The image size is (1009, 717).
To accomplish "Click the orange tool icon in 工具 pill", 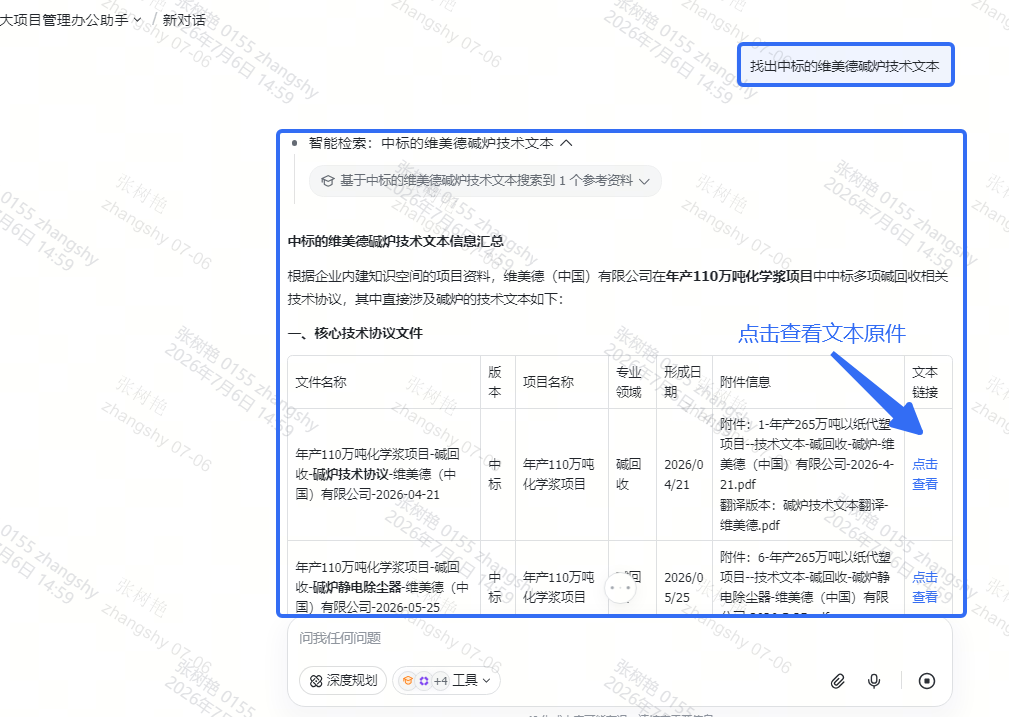I will [x=407, y=680].
